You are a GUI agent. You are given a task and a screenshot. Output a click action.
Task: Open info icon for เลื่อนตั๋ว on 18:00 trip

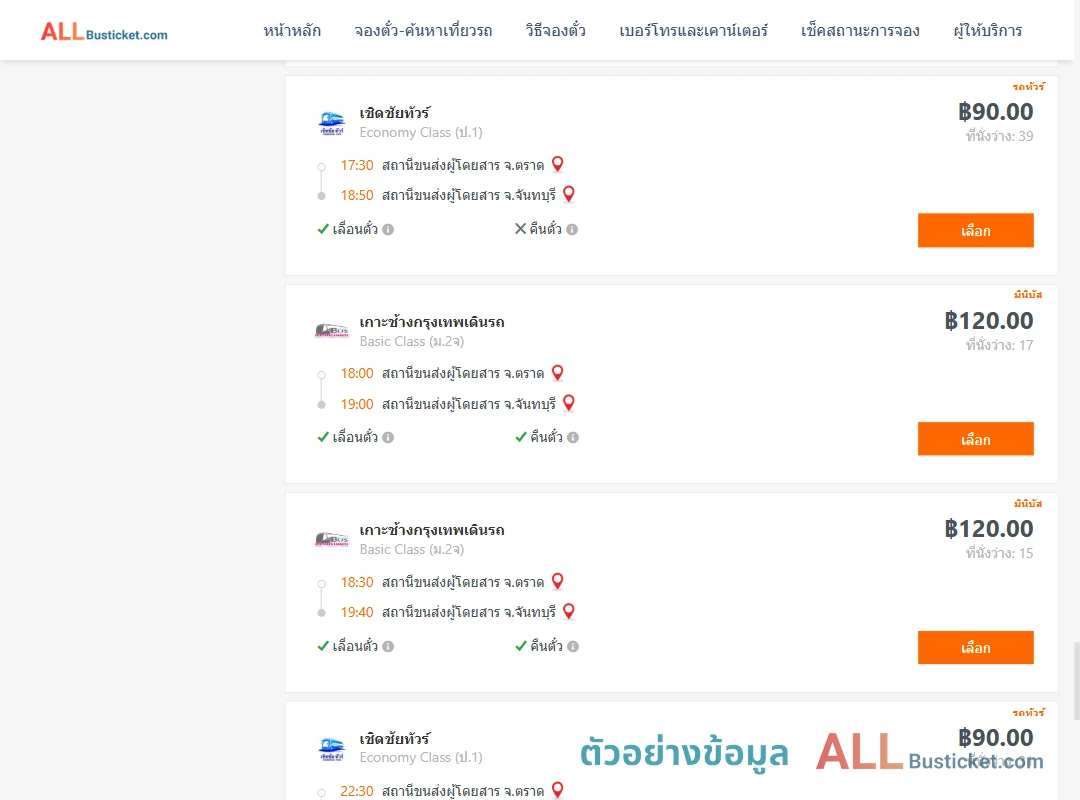(388, 438)
